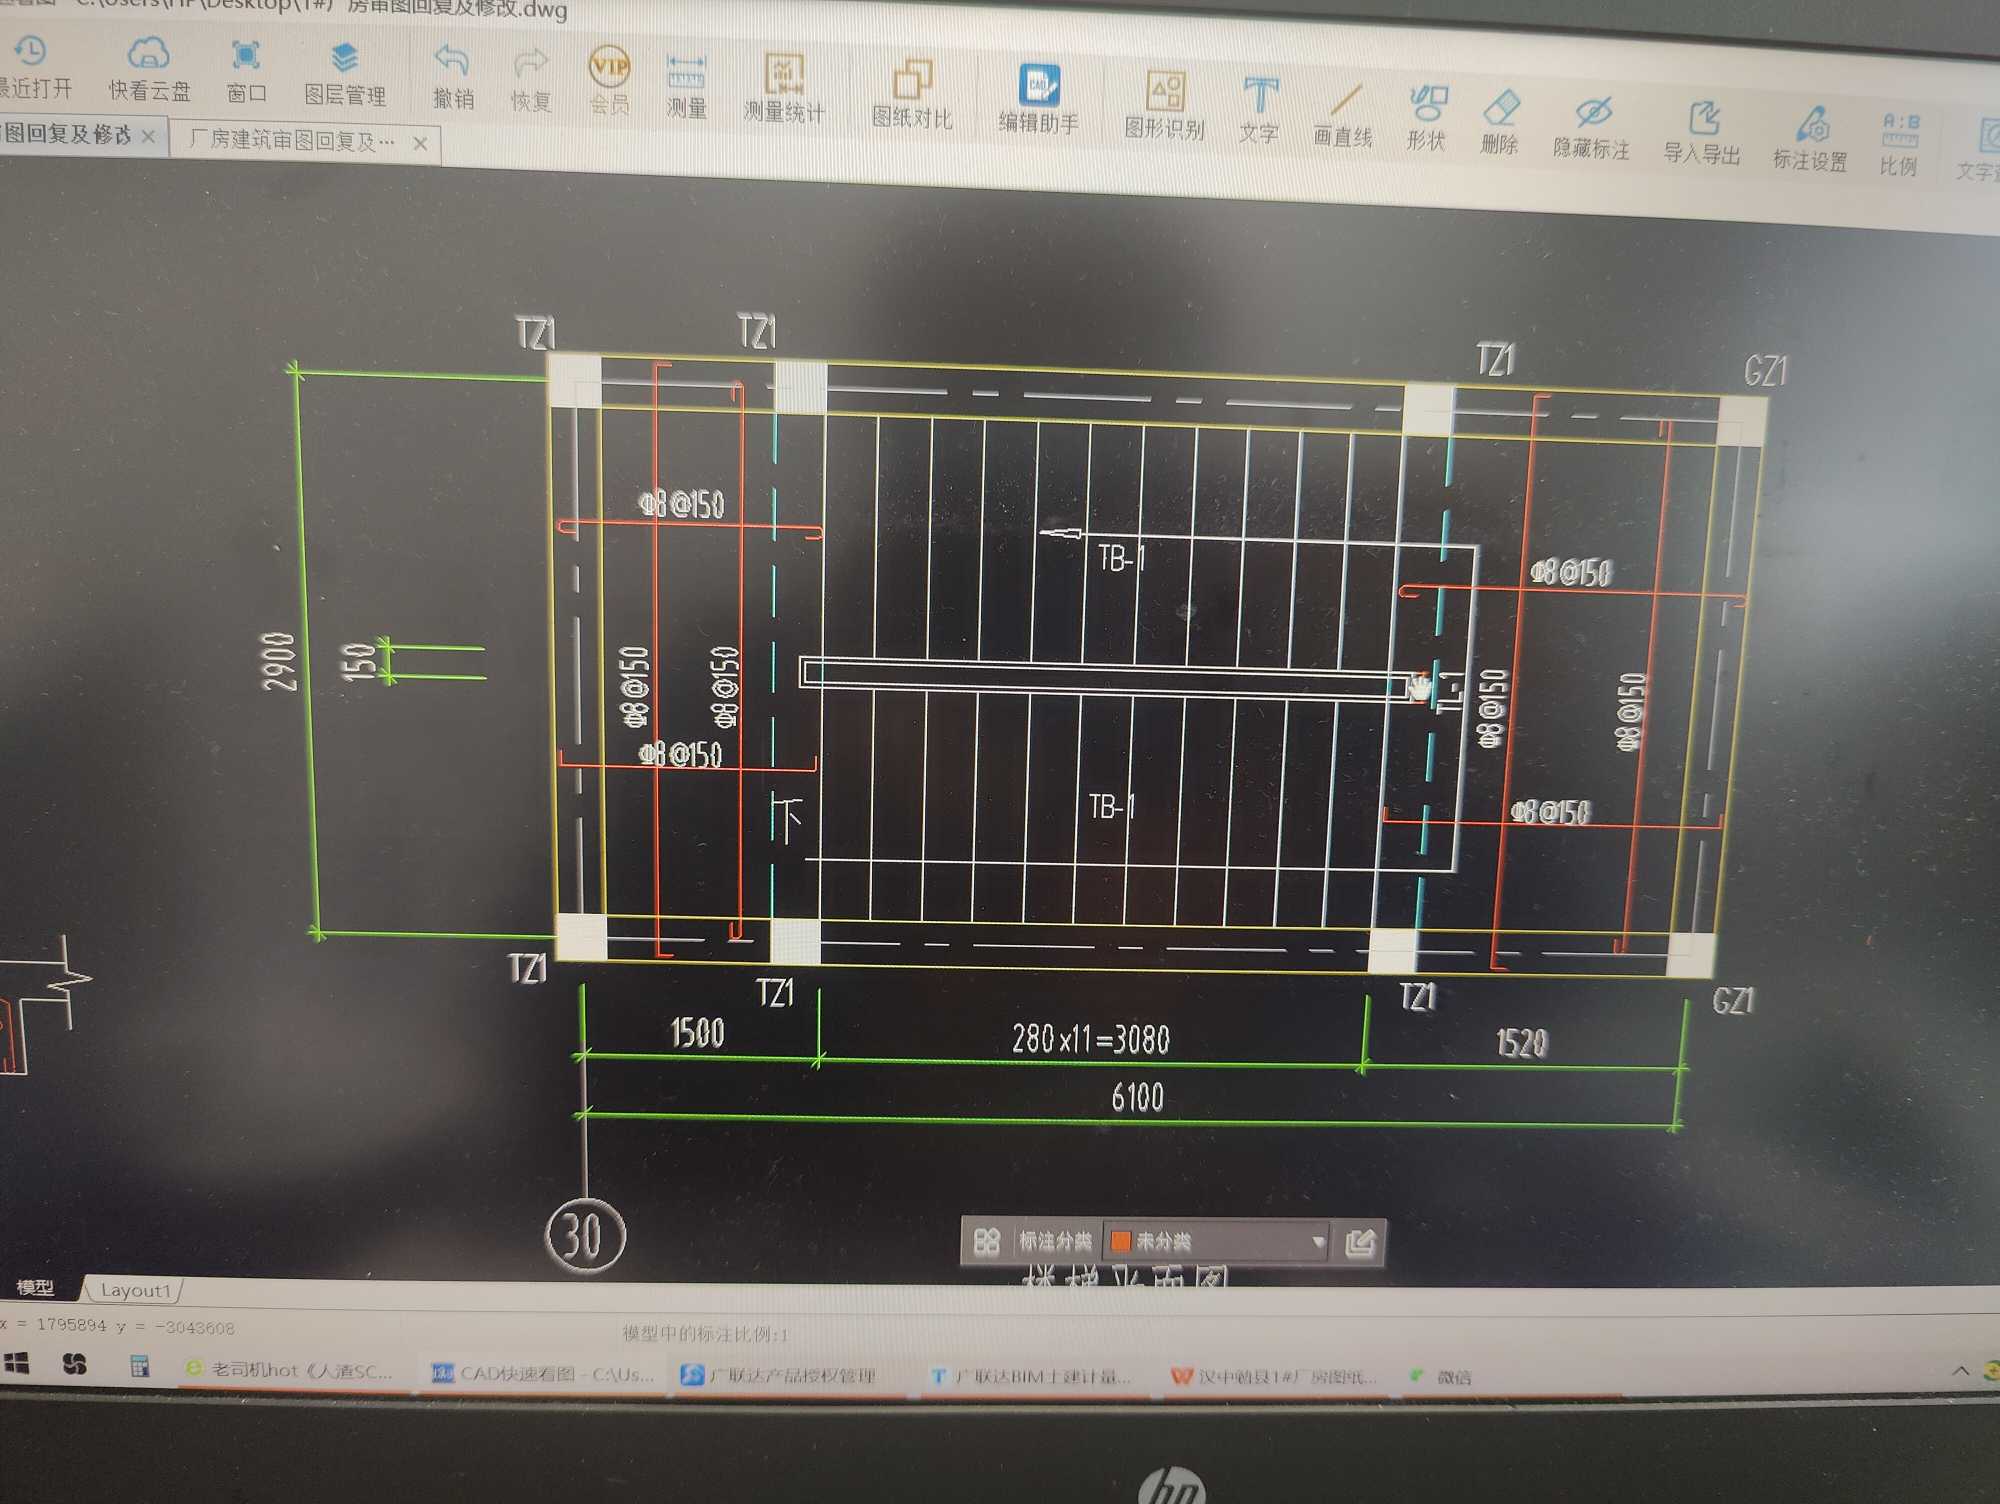Open the 未分类 annotation category dropdown

click(x=1218, y=1242)
